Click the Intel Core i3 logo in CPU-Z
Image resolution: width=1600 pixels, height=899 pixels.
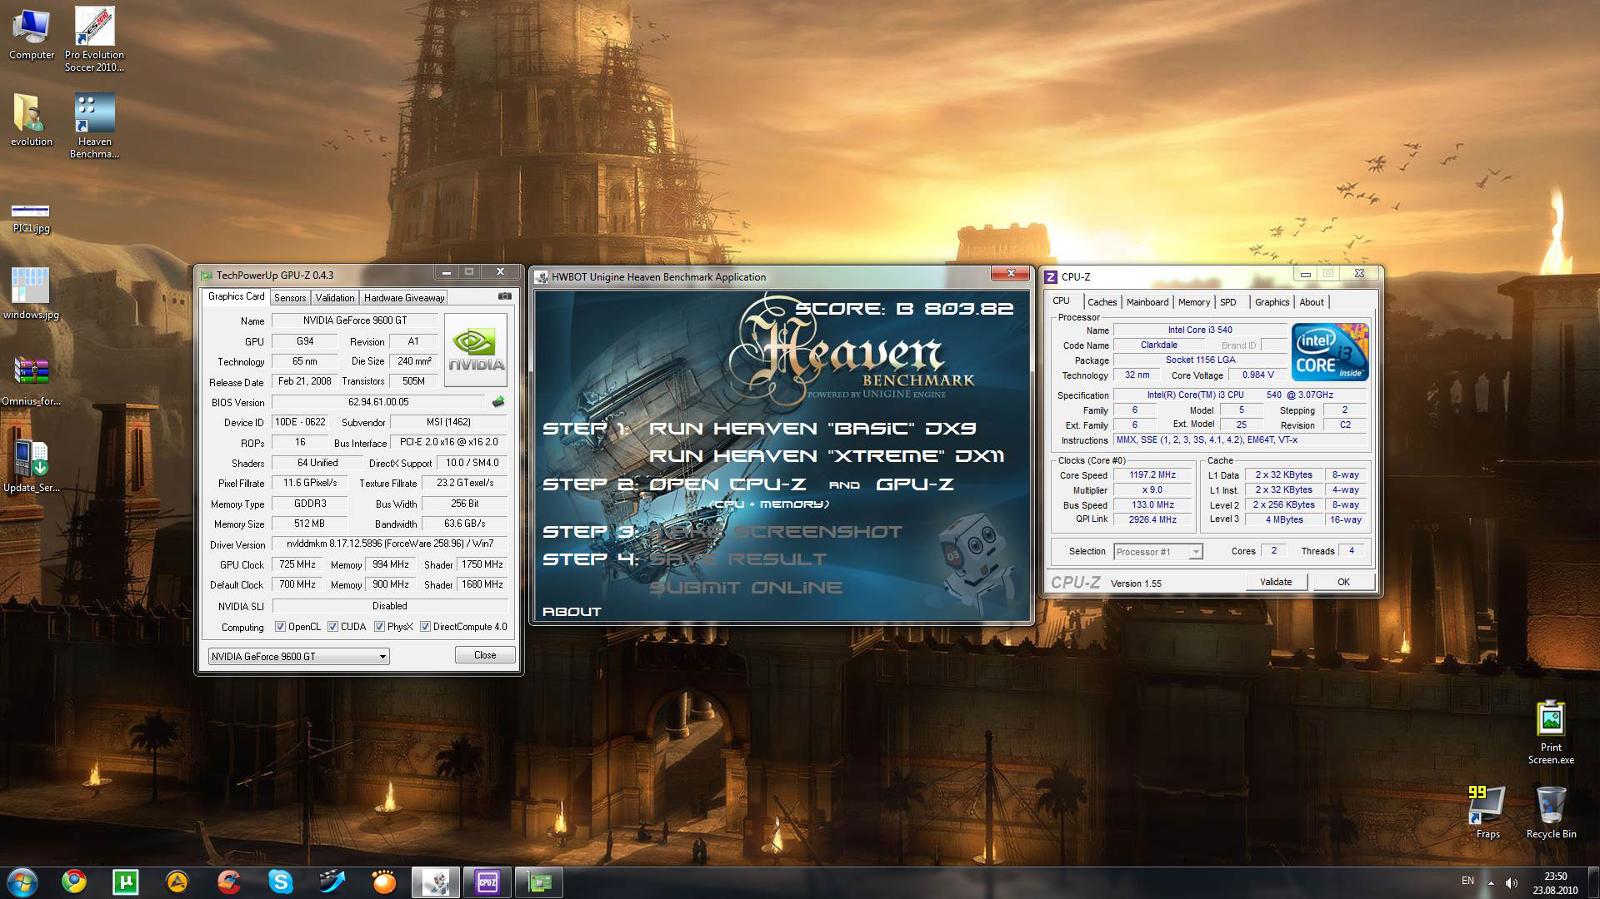pos(1330,351)
